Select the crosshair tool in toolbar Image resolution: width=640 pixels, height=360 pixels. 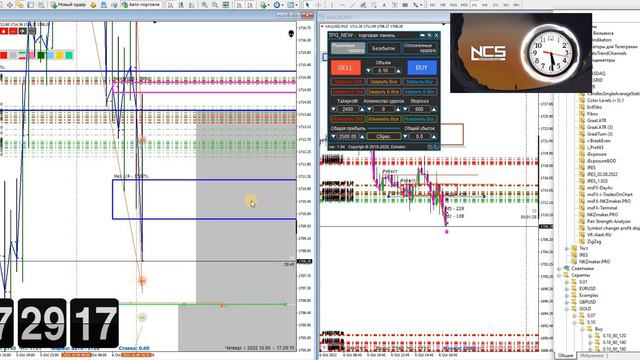[318, 5]
